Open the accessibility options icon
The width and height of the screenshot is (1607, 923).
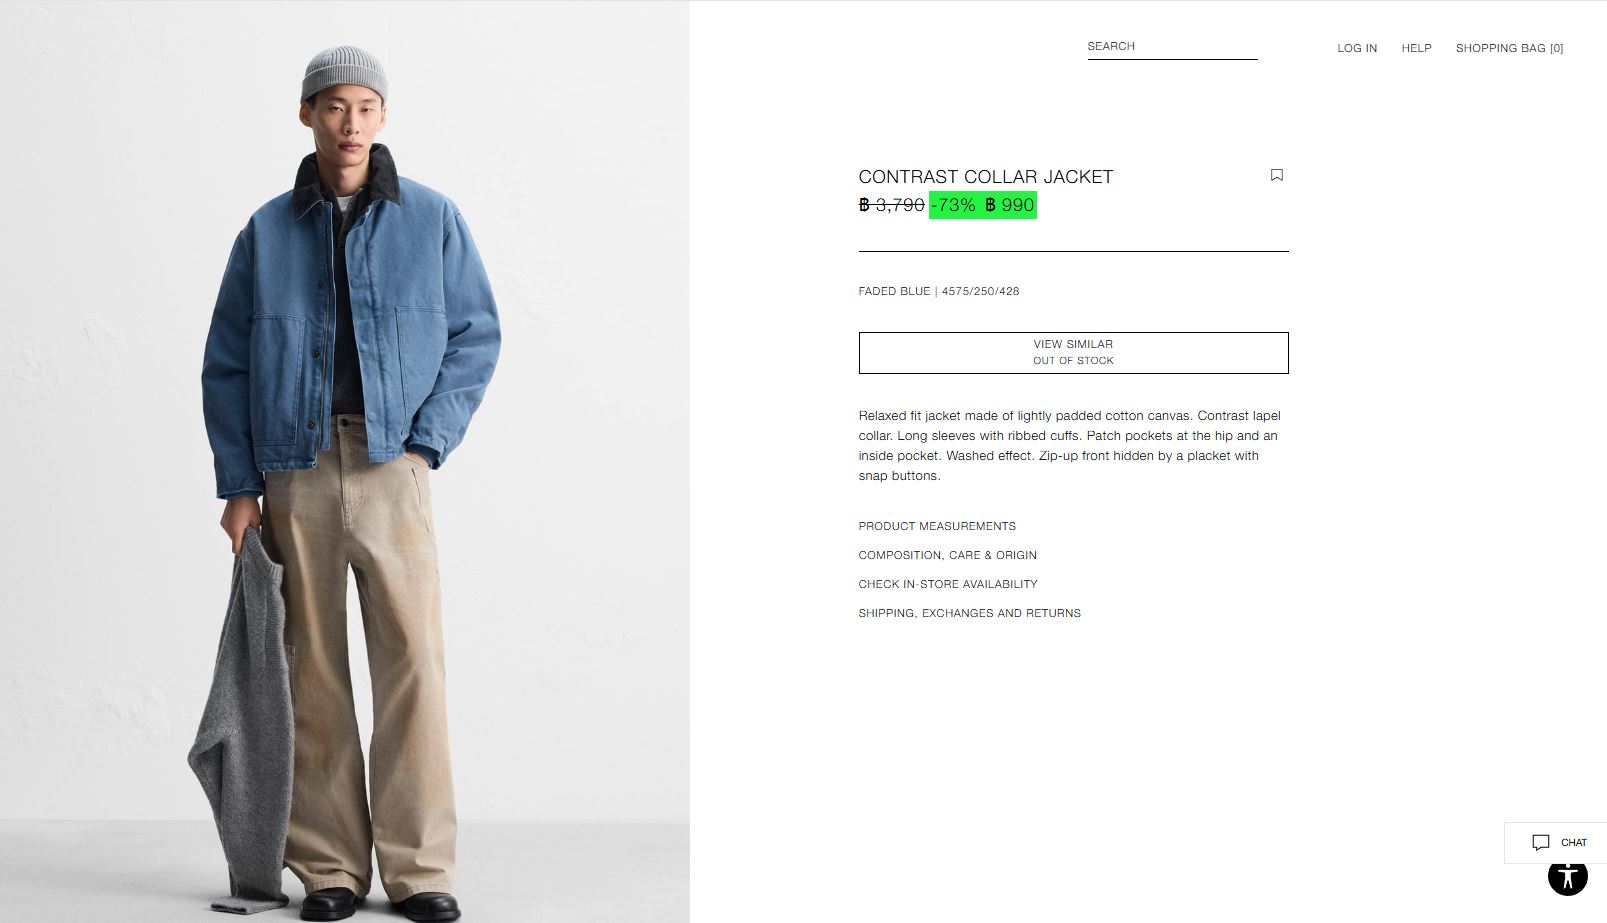tap(1567, 876)
